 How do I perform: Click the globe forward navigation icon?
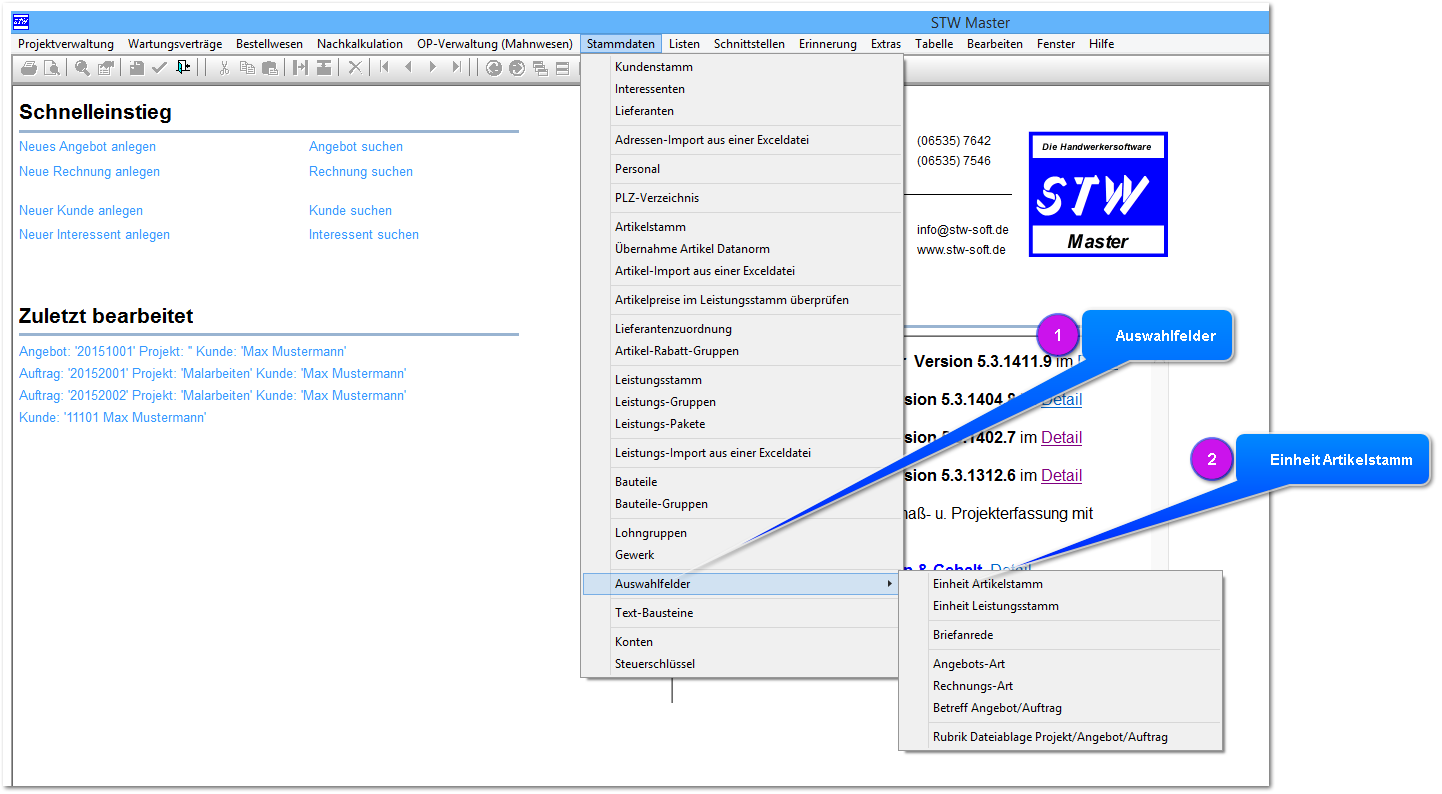coord(517,68)
